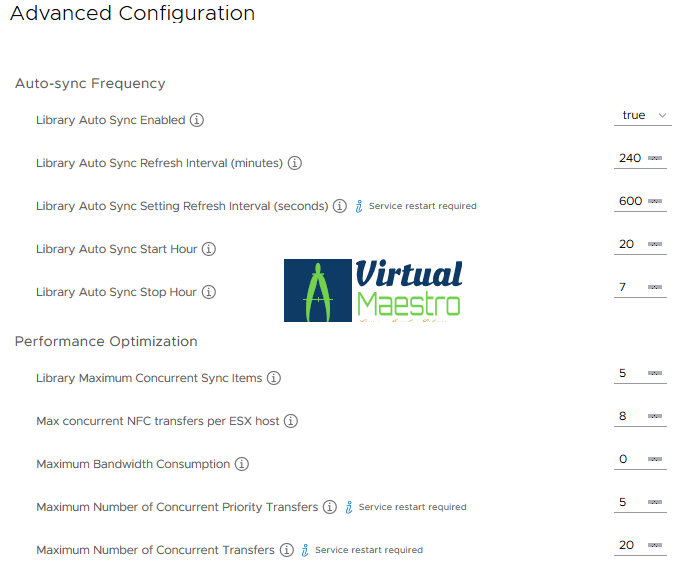Click the Virtual Maestro logo image
The width and height of the screenshot is (697, 573).
tap(373, 291)
